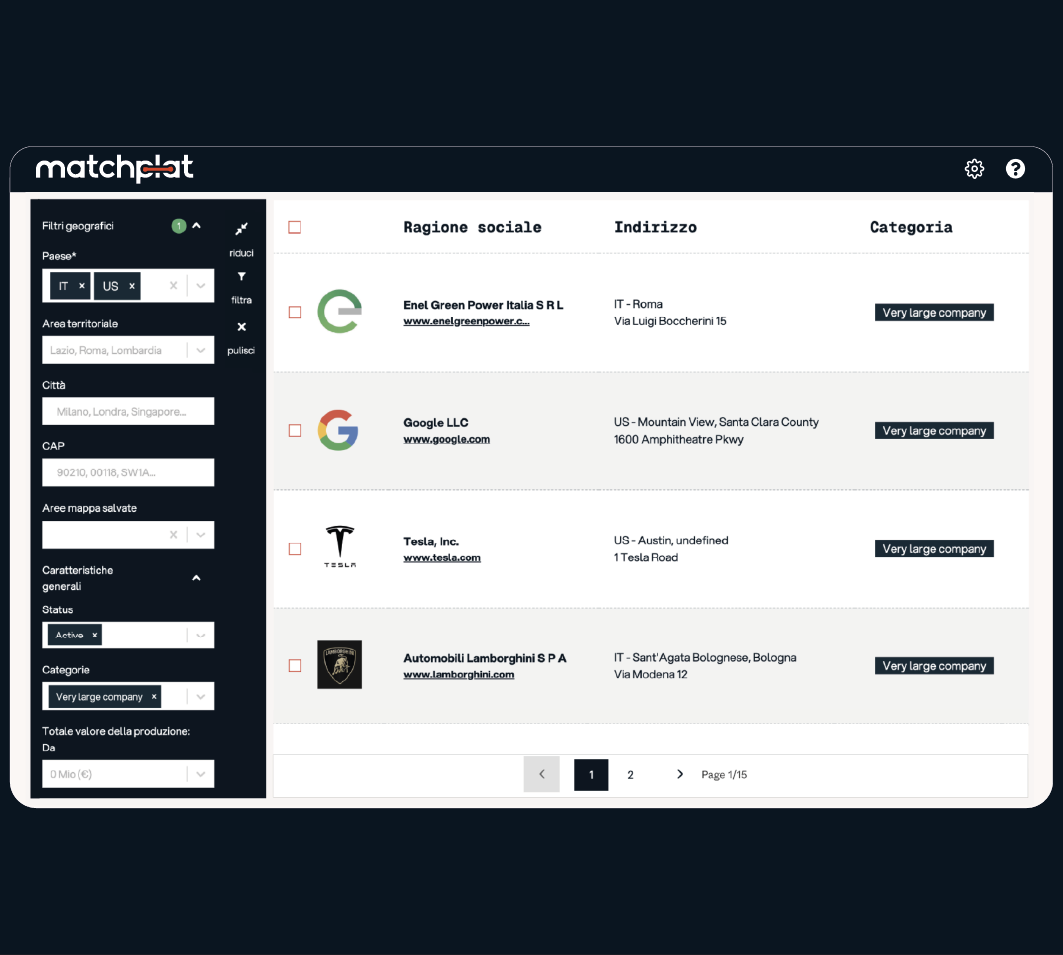Open the settings gear icon
The image size is (1063, 955).
[974, 169]
